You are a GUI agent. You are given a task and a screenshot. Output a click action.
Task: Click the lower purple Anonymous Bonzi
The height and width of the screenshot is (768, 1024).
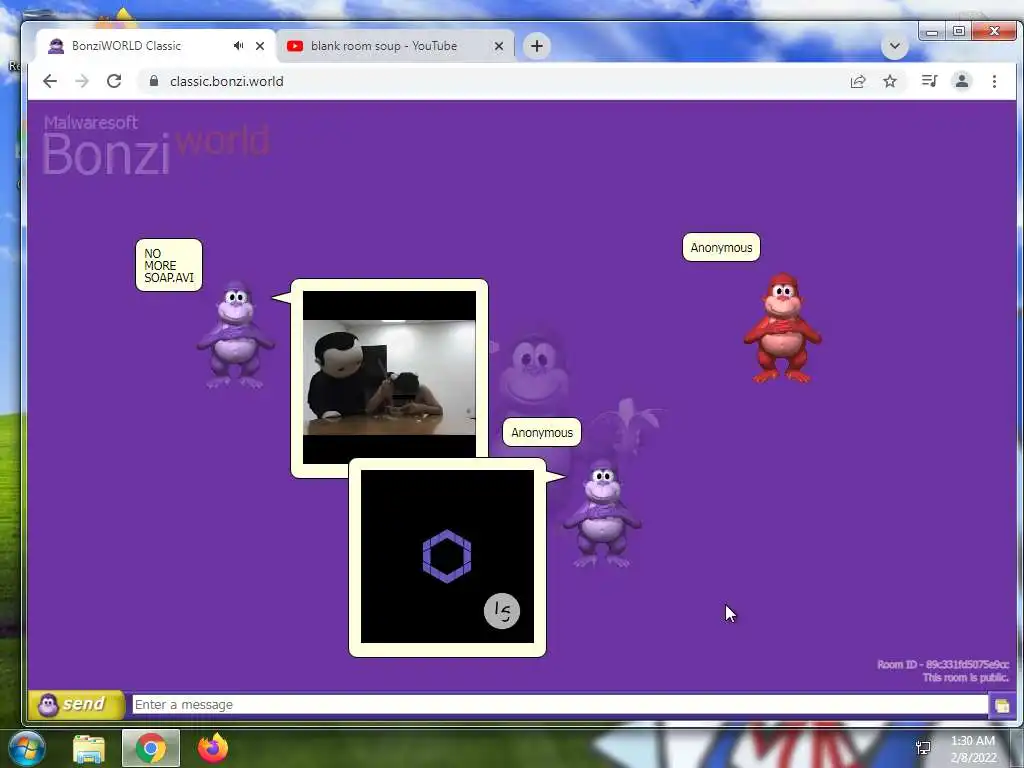click(x=602, y=514)
